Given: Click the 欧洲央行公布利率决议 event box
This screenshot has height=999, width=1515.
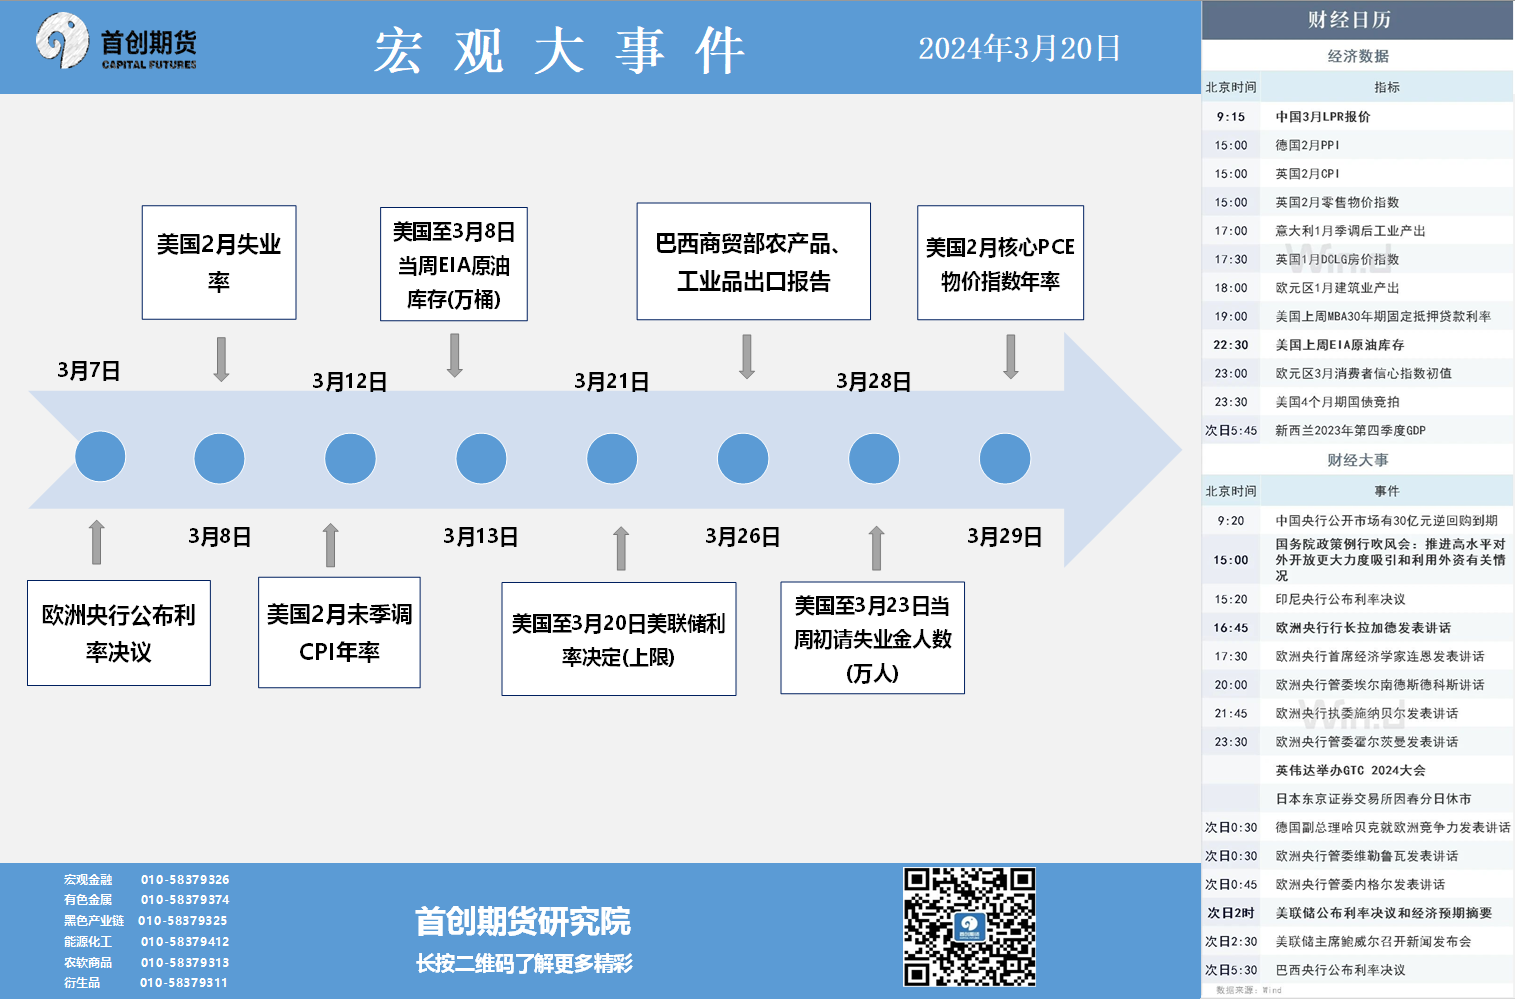Looking at the screenshot, I should pos(119,633).
